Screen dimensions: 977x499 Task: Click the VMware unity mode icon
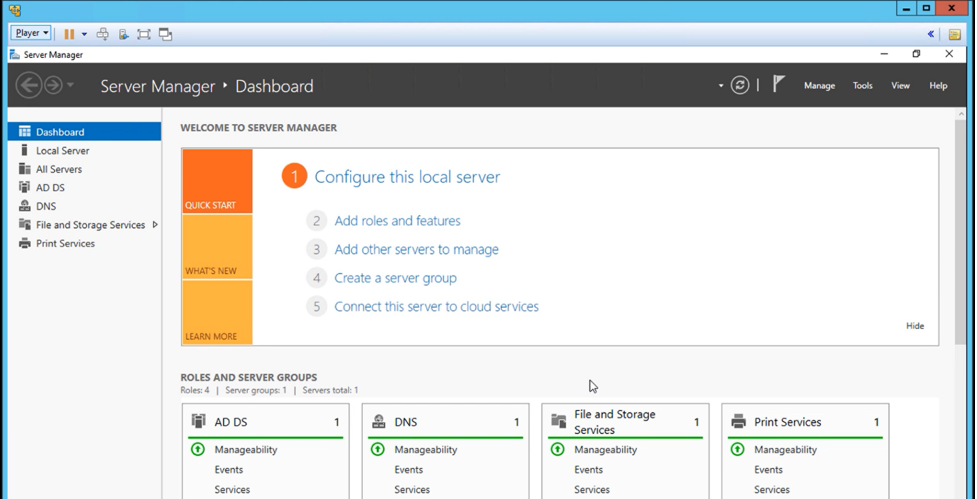166,34
